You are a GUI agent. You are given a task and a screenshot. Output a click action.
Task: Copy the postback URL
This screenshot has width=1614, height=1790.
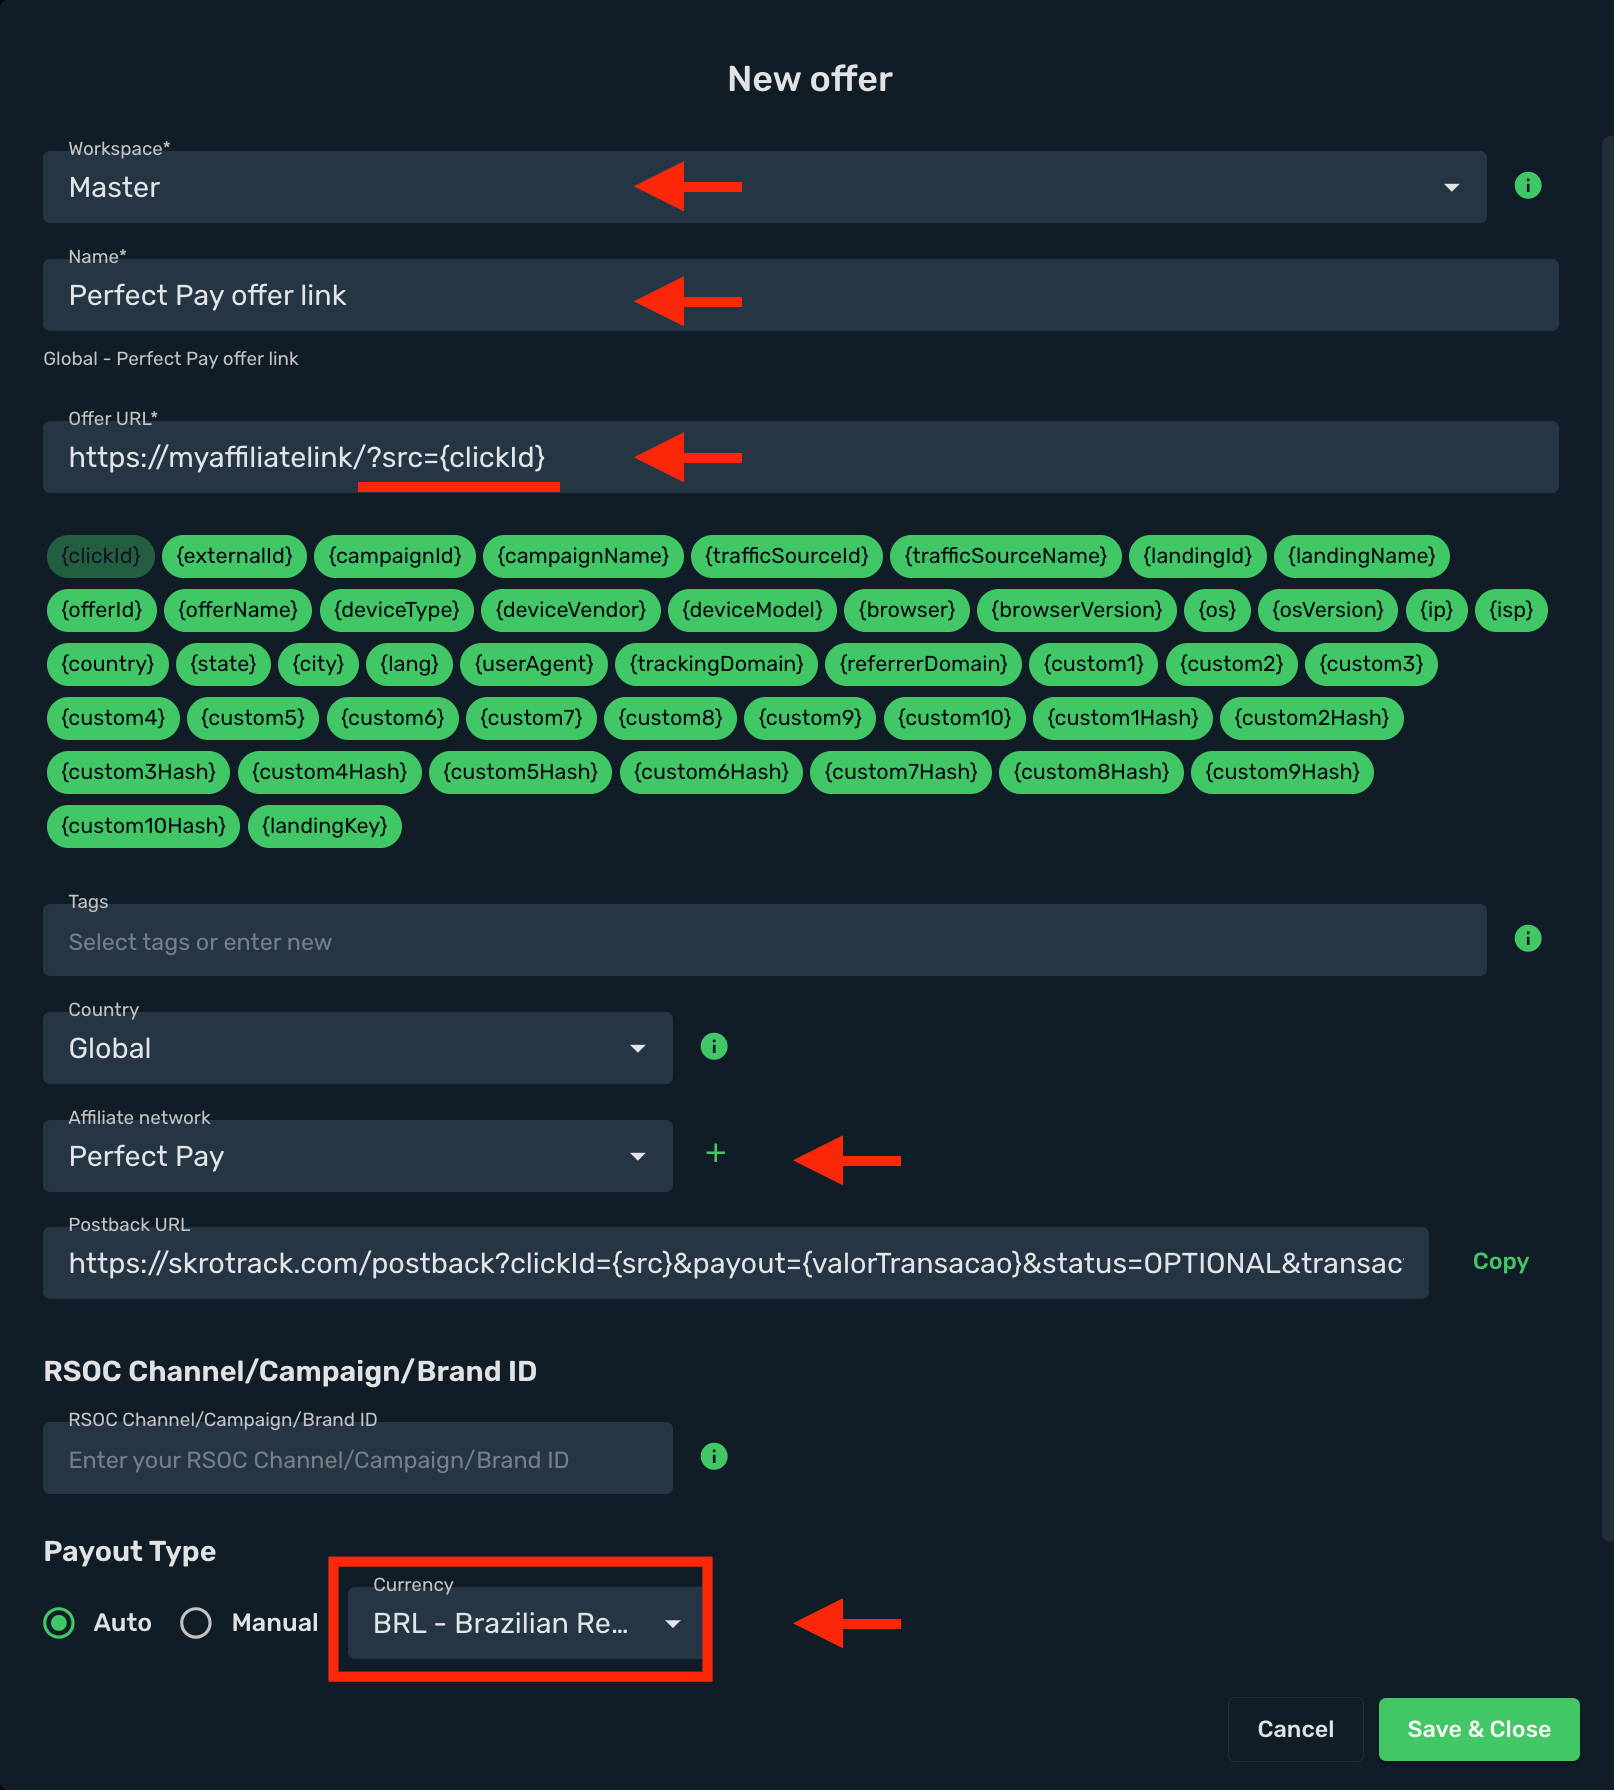[1500, 1262]
